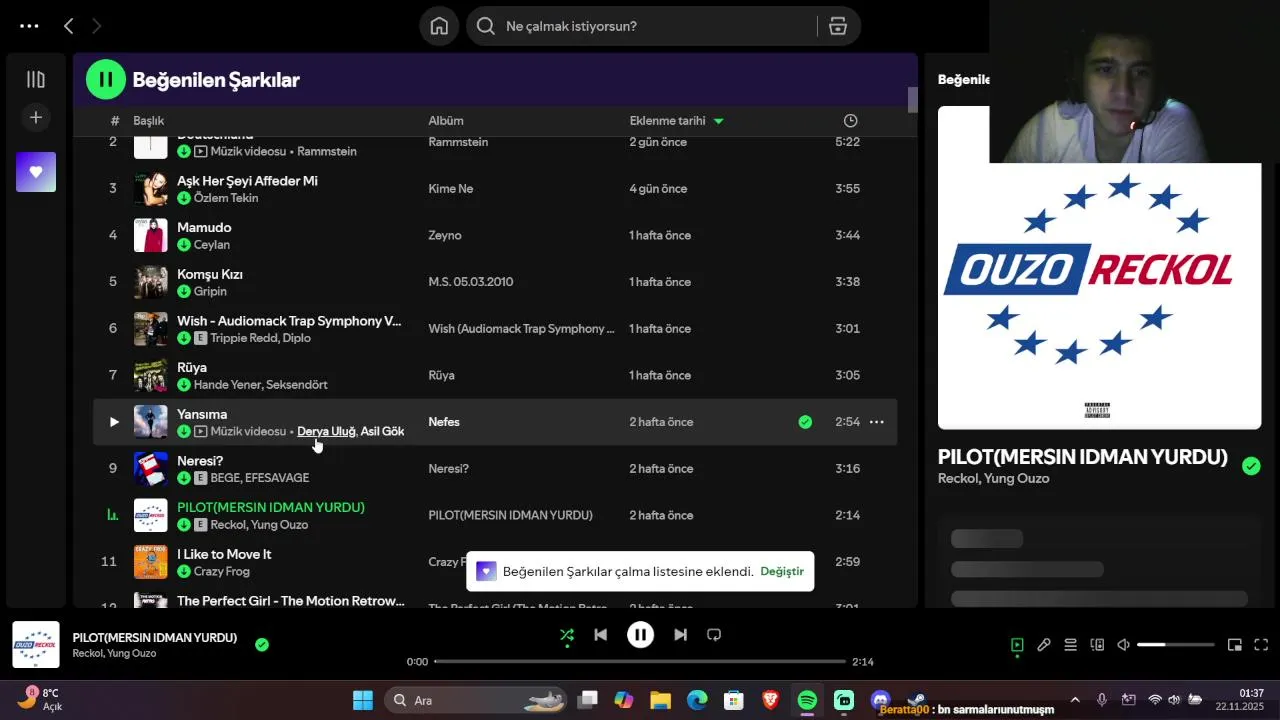
Task: Open Reckol, Yung Ouzo in right panel
Action: [x=993, y=479]
